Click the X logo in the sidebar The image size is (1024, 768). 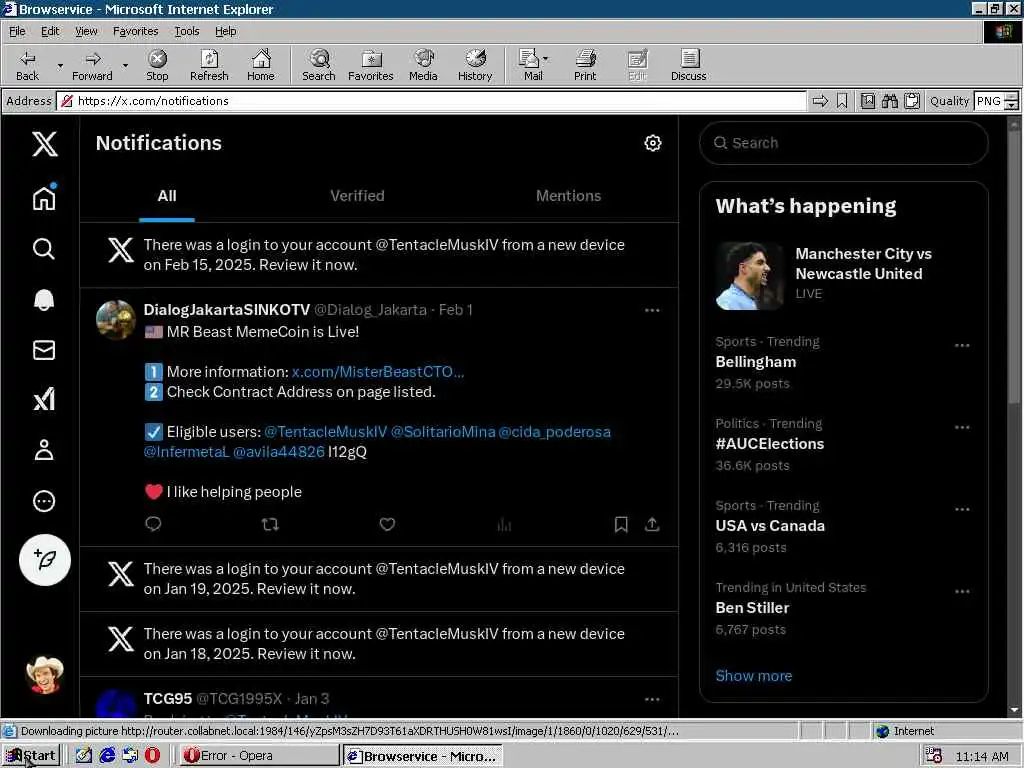tap(44, 144)
